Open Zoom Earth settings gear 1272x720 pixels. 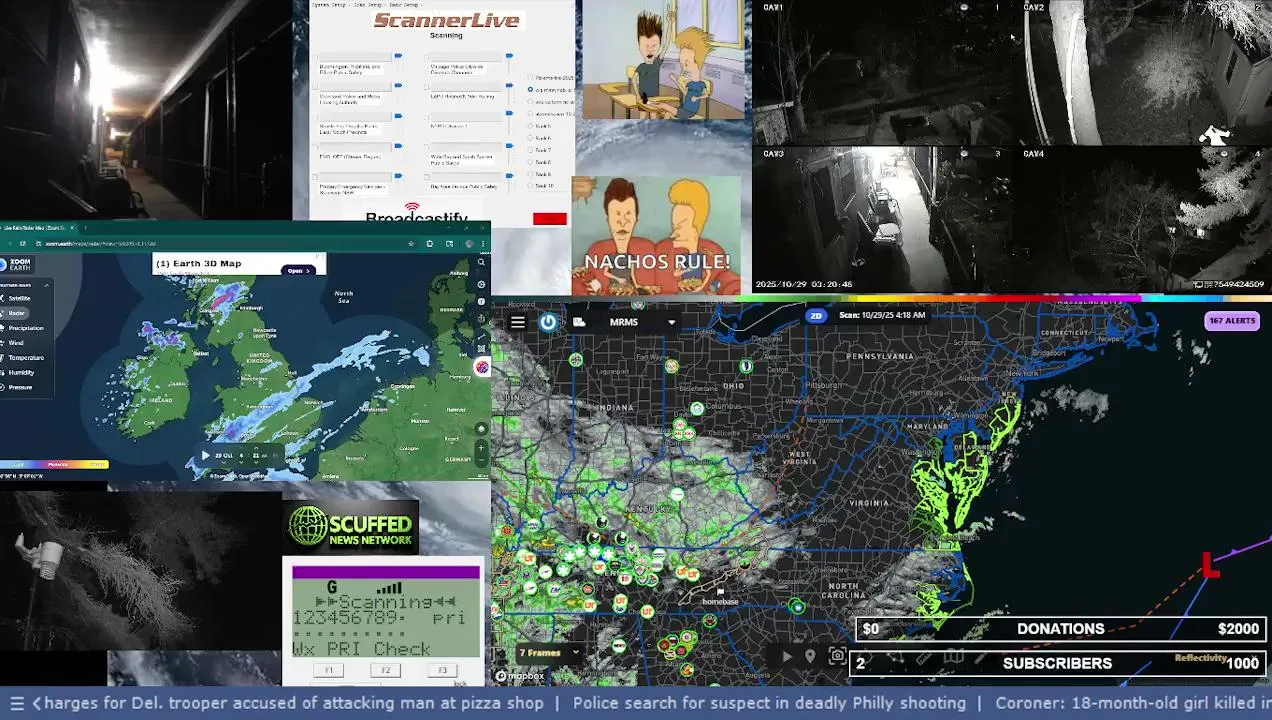[x=481, y=284]
